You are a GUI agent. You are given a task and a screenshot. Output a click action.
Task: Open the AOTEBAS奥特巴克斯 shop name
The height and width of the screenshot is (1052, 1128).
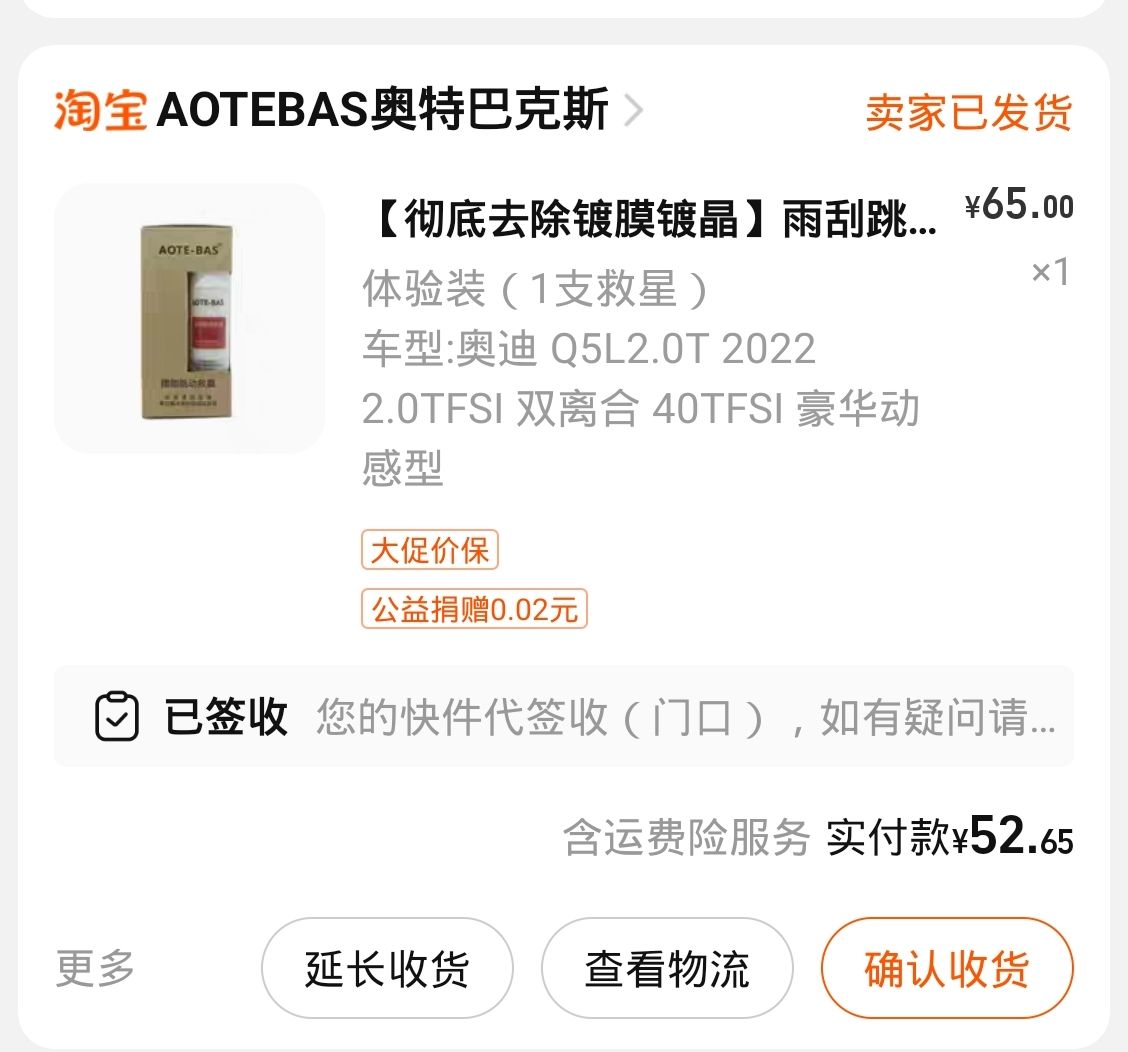pyautogui.click(x=383, y=110)
